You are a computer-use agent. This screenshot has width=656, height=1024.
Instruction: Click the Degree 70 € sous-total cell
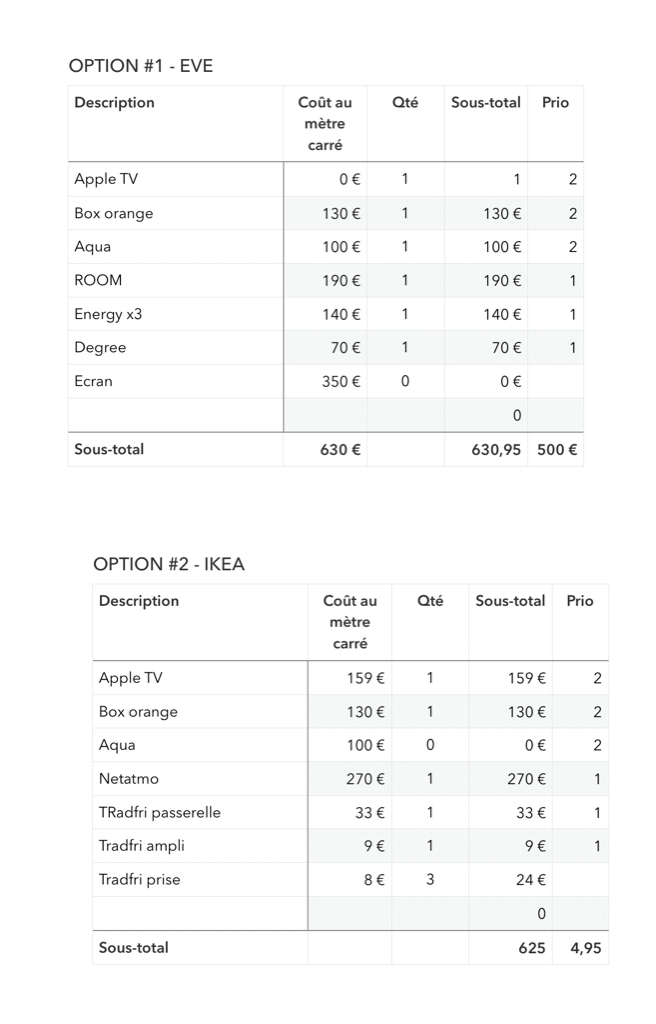click(486, 347)
